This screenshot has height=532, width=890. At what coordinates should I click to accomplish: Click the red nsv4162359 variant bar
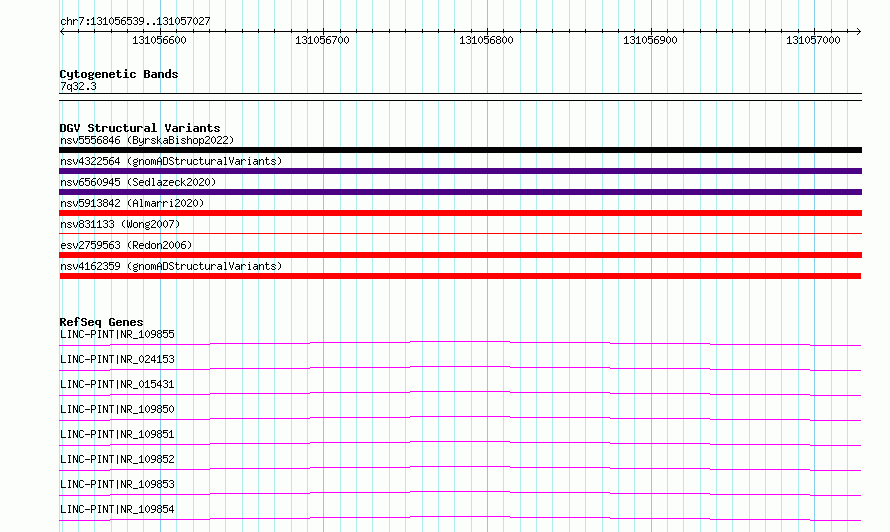(460, 276)
